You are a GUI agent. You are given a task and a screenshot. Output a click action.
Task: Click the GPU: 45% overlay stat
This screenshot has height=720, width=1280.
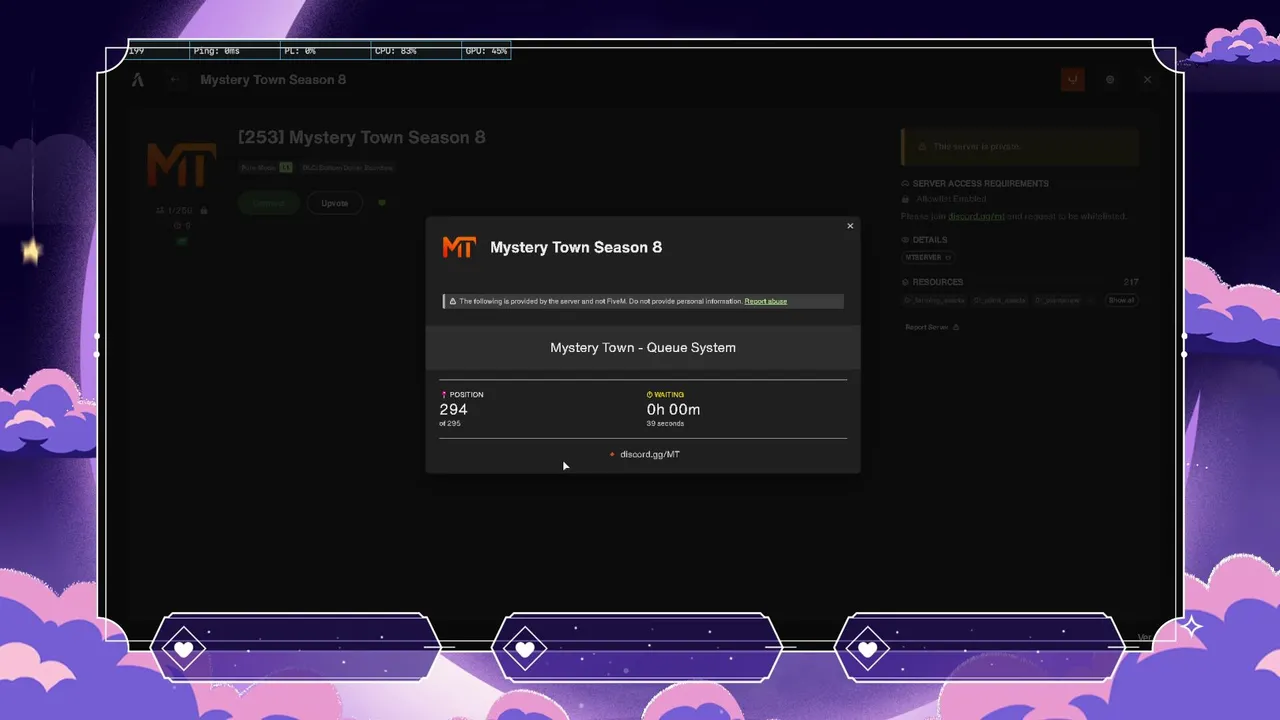point(486,50)
